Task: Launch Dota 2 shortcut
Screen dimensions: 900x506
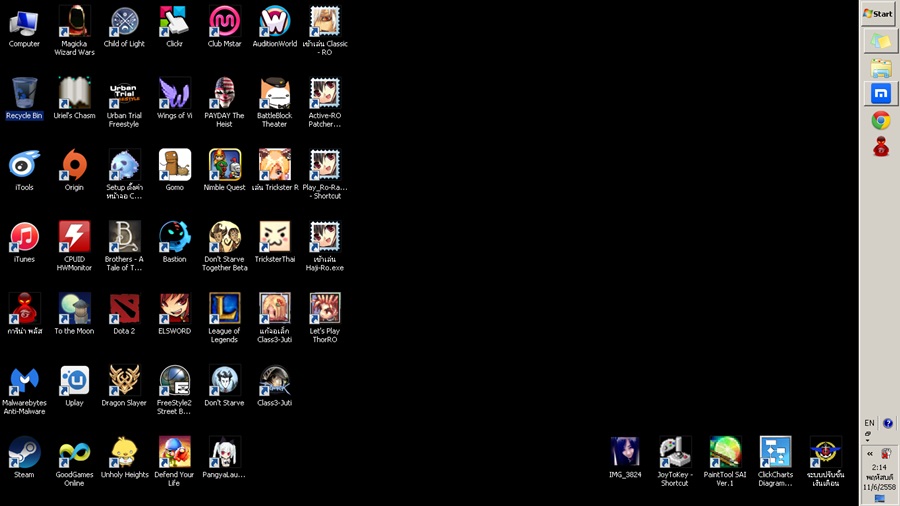Action: [124, 314]
